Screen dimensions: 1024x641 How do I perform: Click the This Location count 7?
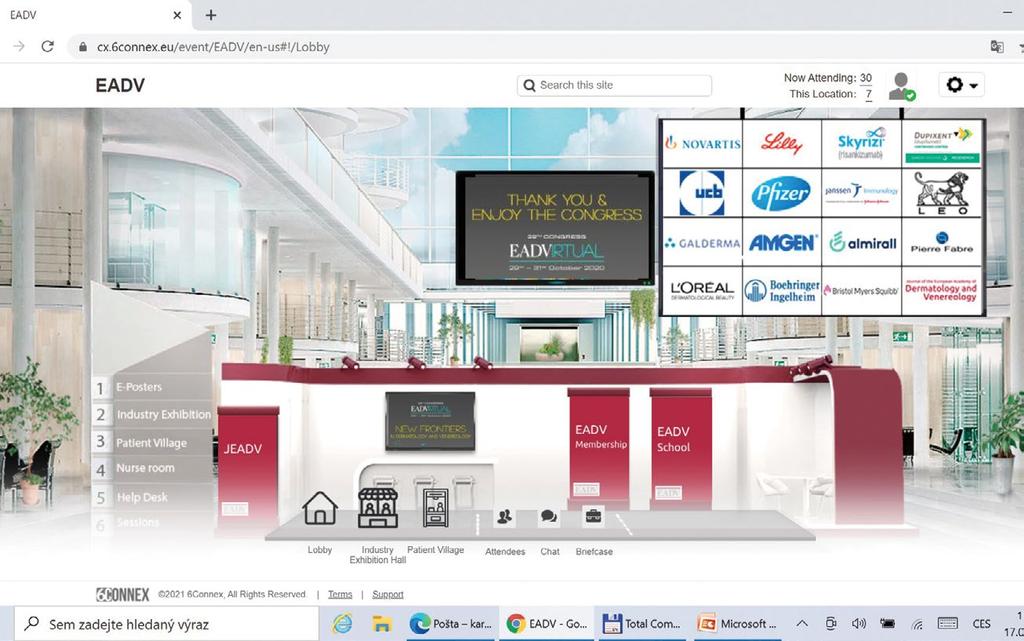pos(869,94)
